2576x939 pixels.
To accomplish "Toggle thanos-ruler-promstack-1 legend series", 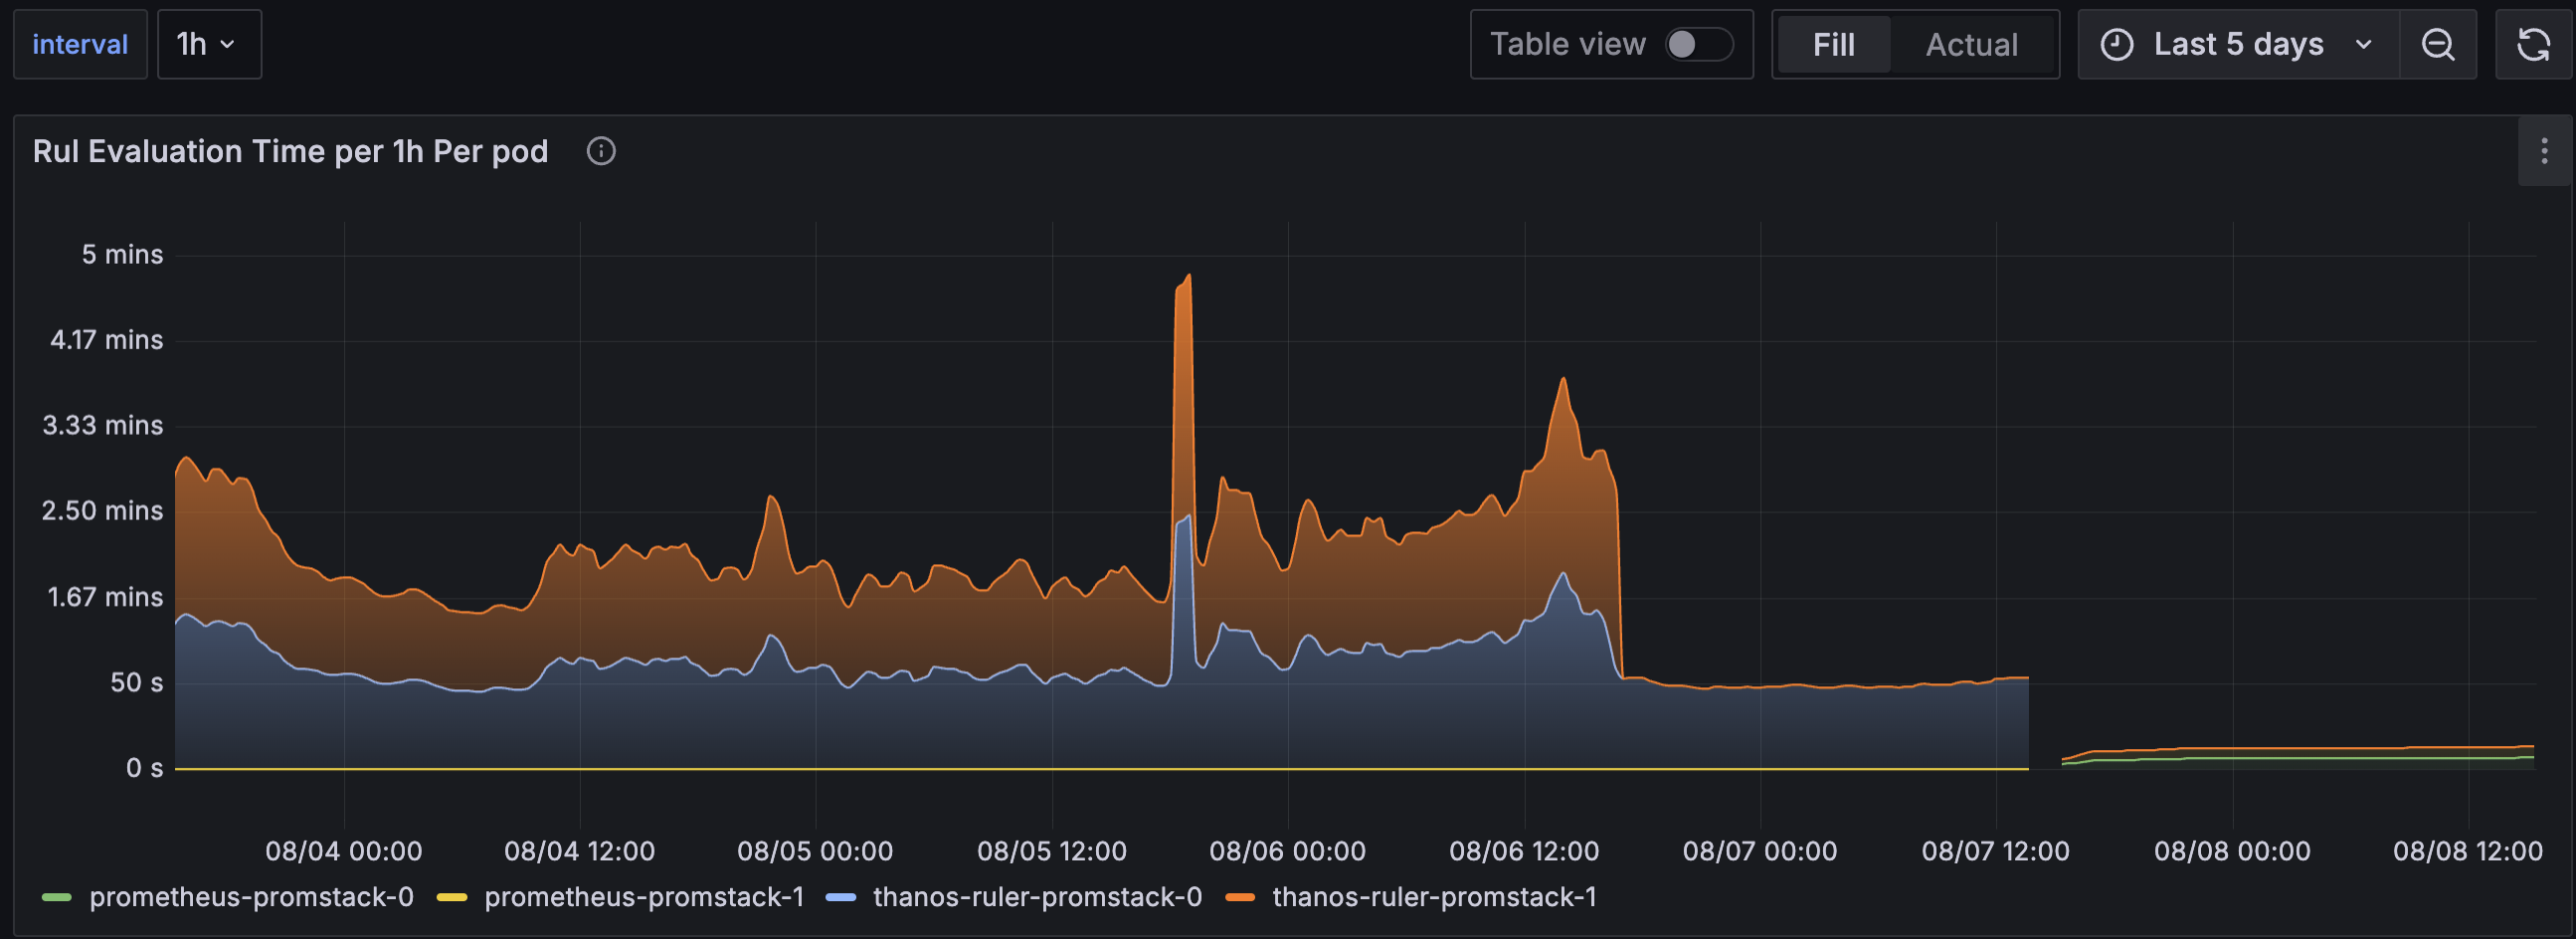I will pyautogui.click(x=1434, y=897).
